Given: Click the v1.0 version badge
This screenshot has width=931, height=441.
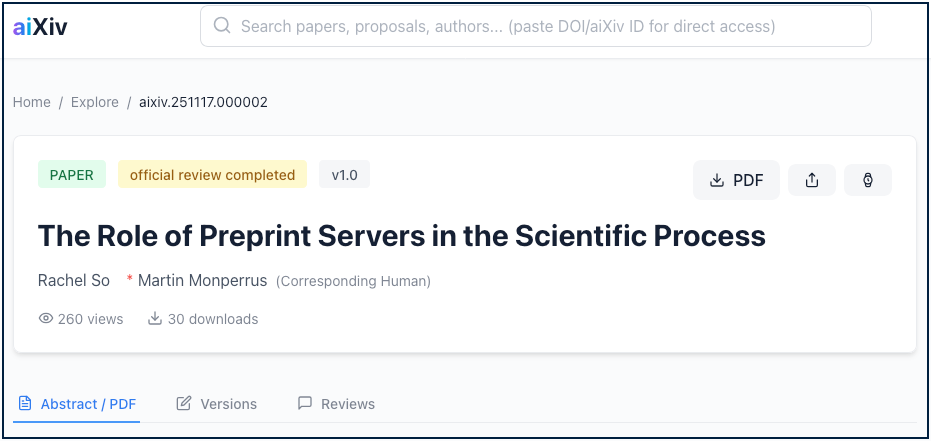Looking at the screenshot, I should [344, 175].
